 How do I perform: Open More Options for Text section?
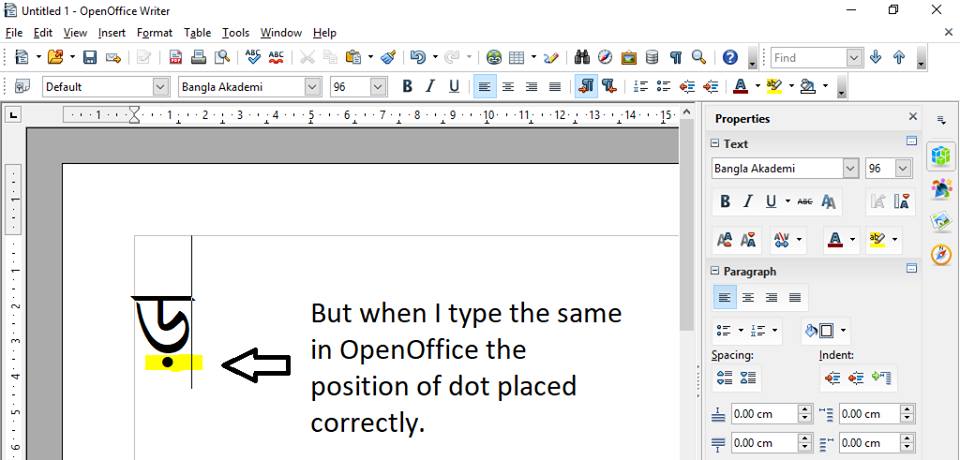click(x=912, y=141)
